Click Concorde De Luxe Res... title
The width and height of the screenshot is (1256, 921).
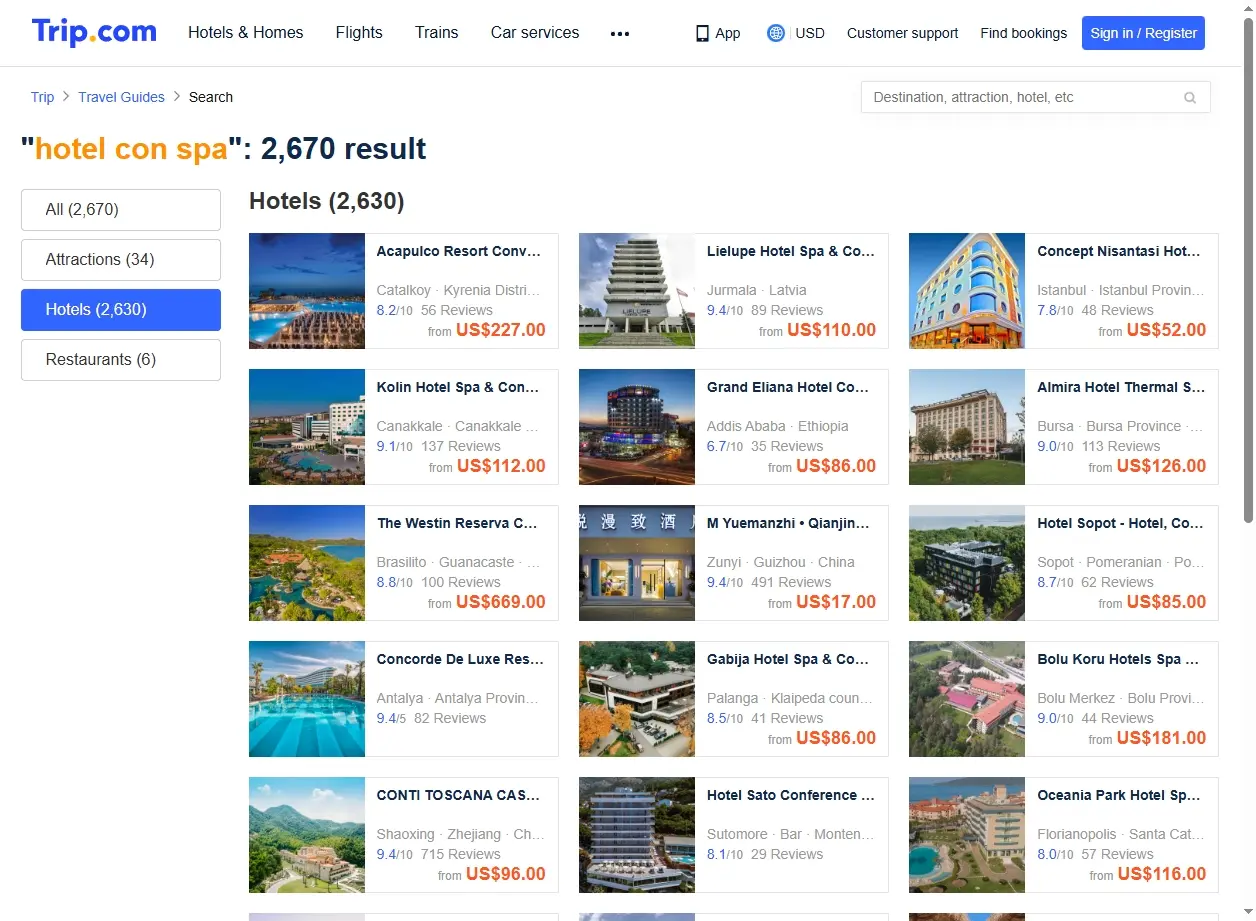[460, 659]
